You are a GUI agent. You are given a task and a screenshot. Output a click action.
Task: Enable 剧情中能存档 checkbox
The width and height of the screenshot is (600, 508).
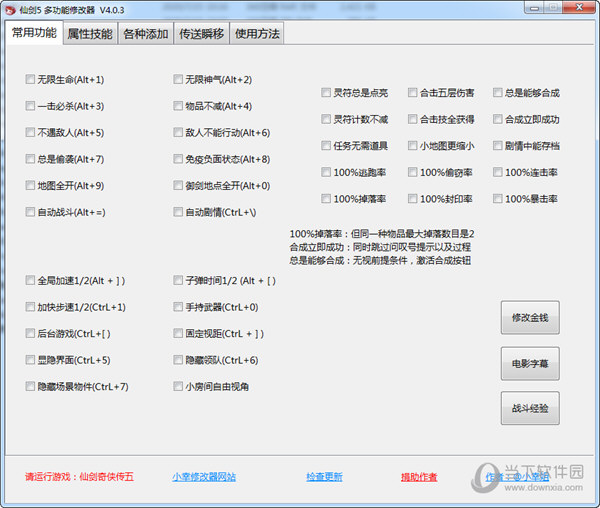[x=497, y=146]
